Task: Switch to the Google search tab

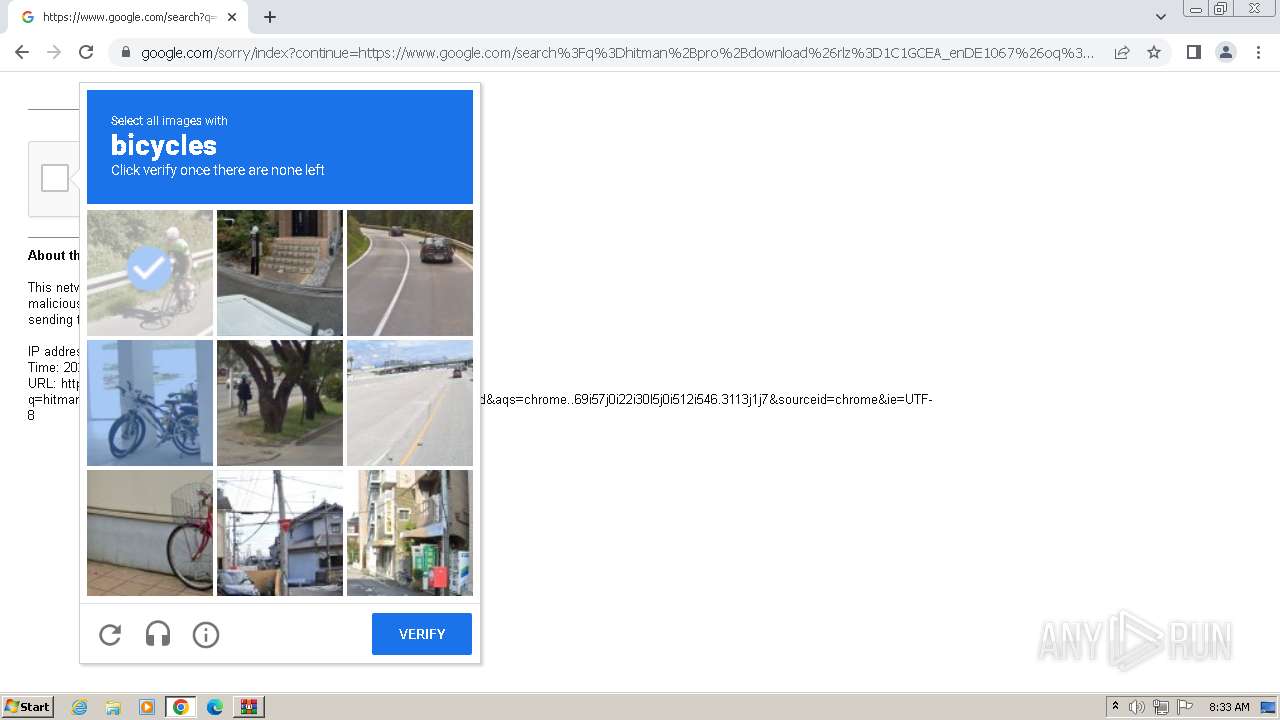Action: click(126, 17)
